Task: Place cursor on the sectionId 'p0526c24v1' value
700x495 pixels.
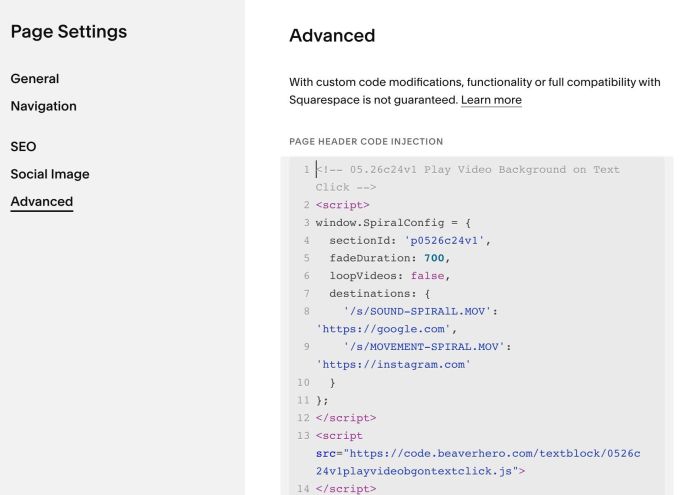Action: click(x=444, y=241)
